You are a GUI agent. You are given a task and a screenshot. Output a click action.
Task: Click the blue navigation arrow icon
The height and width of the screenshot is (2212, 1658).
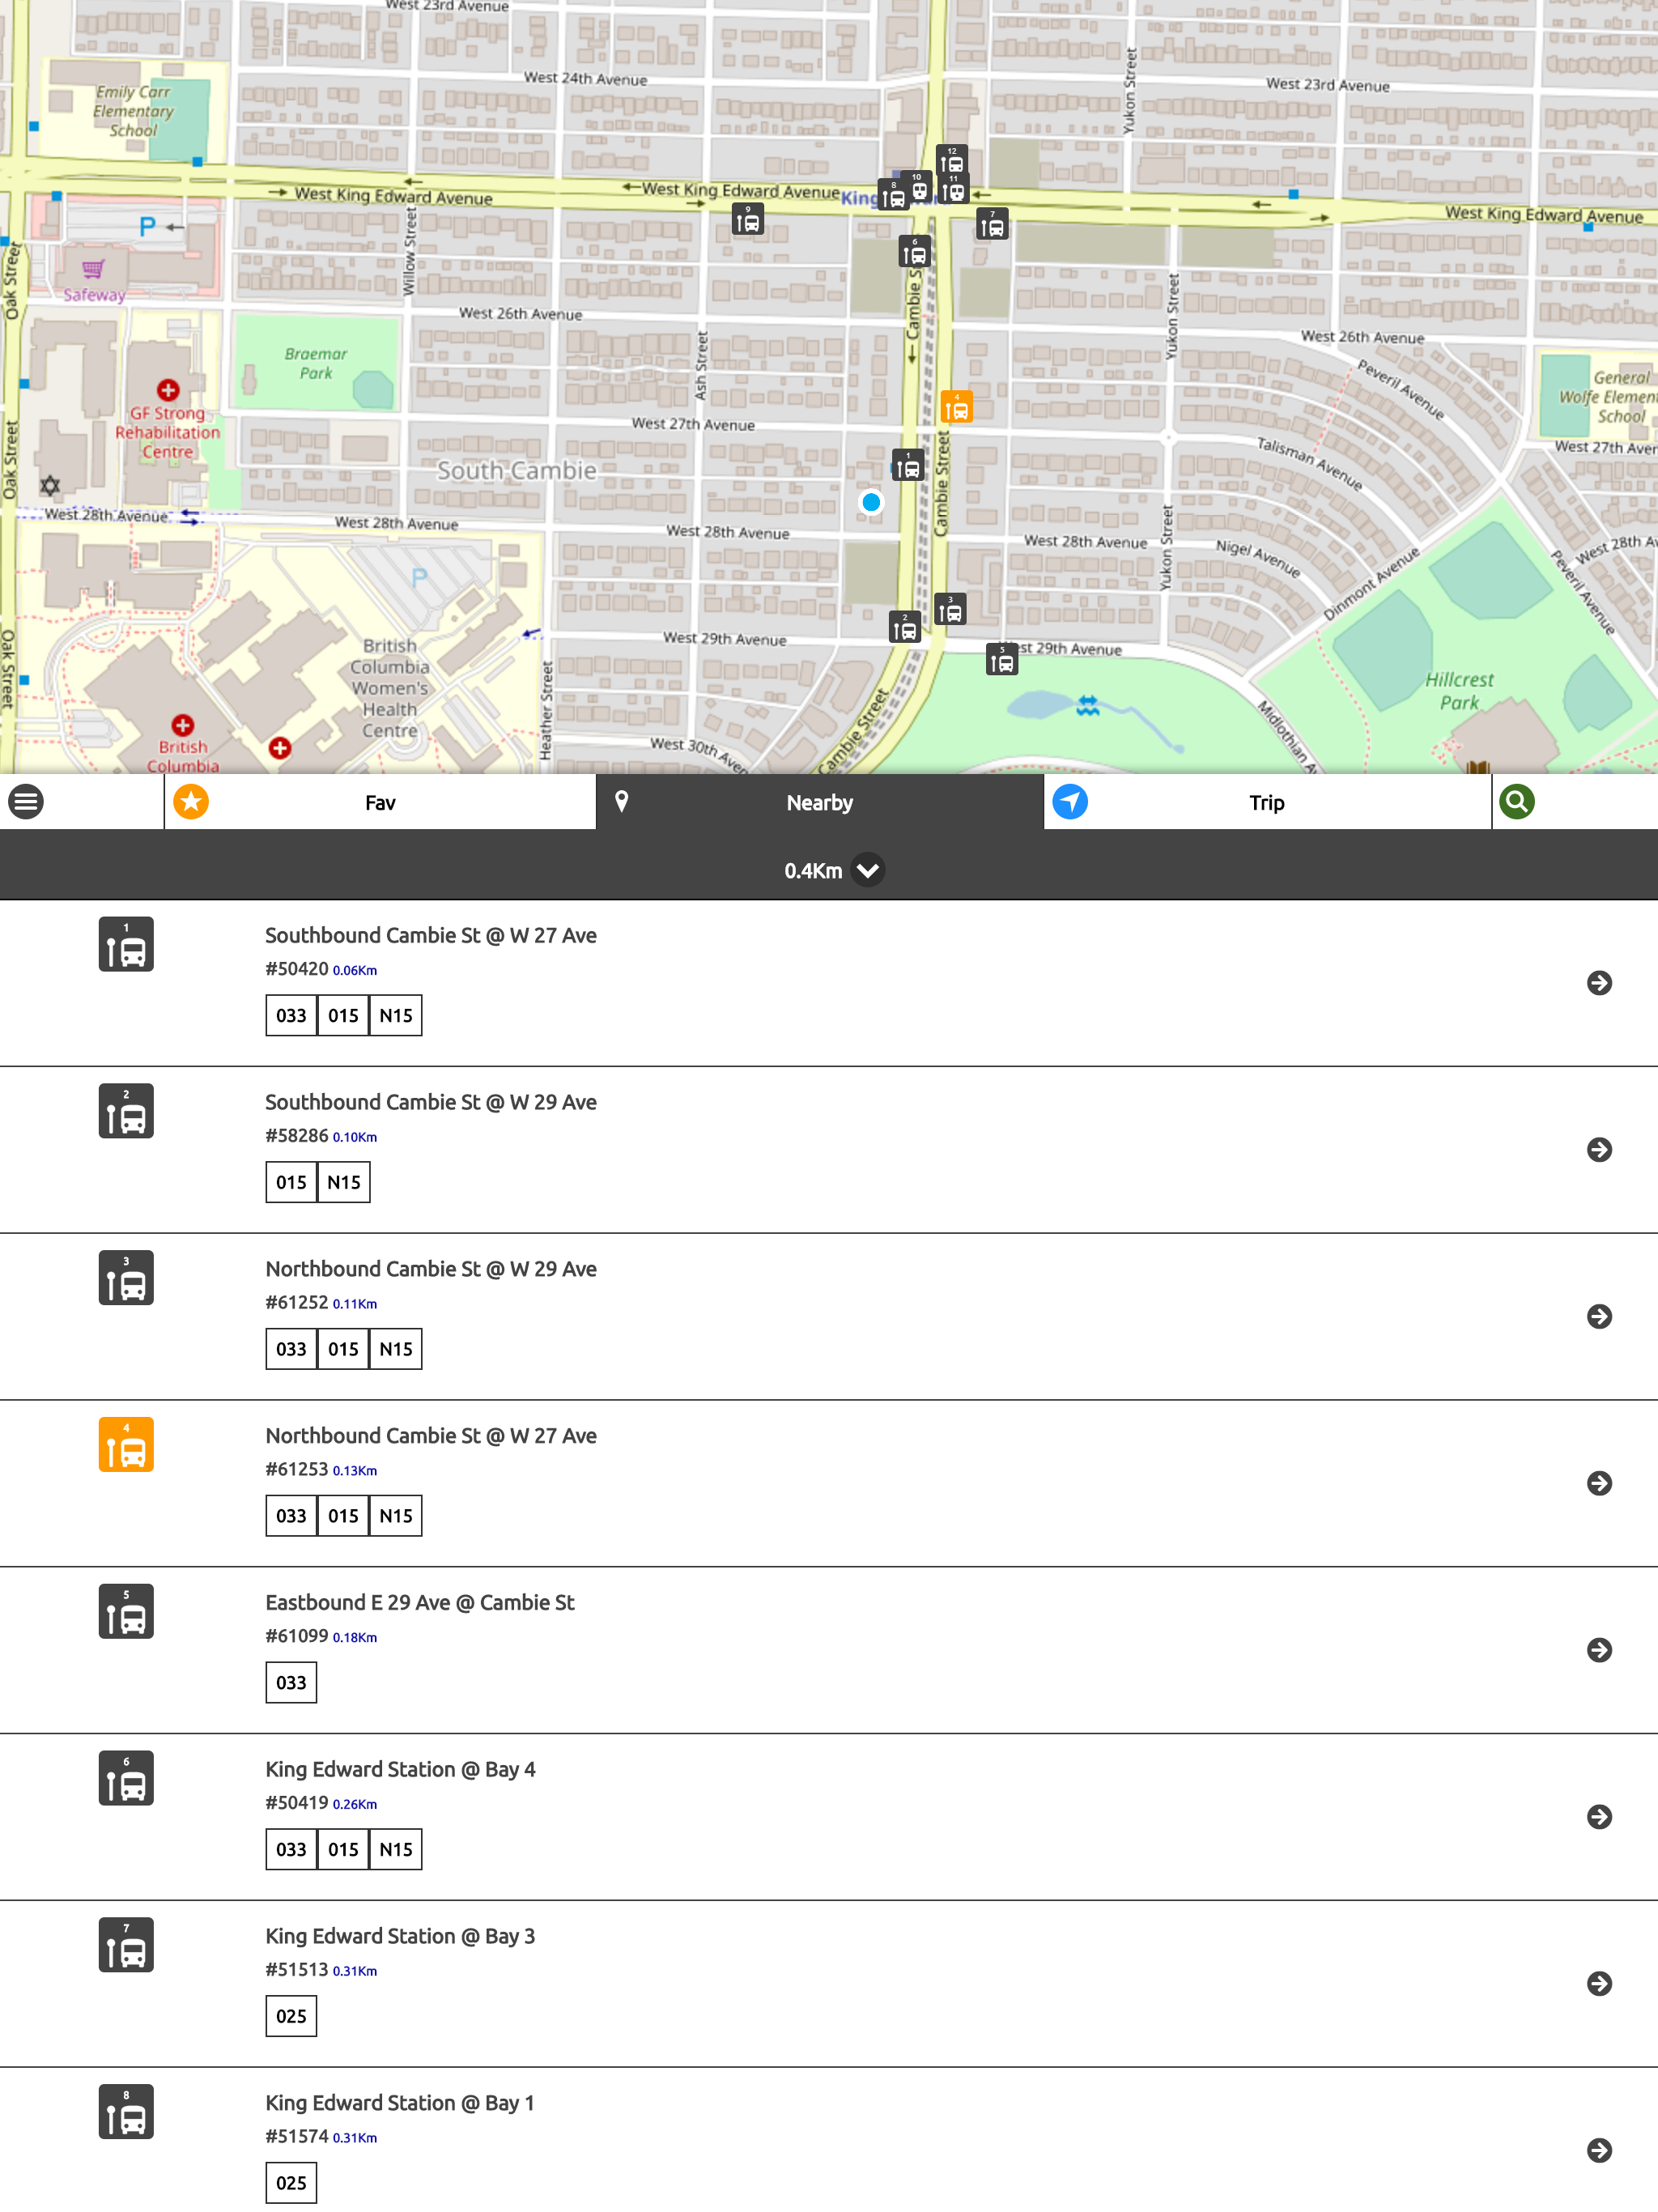click(x=1070, y=802)
